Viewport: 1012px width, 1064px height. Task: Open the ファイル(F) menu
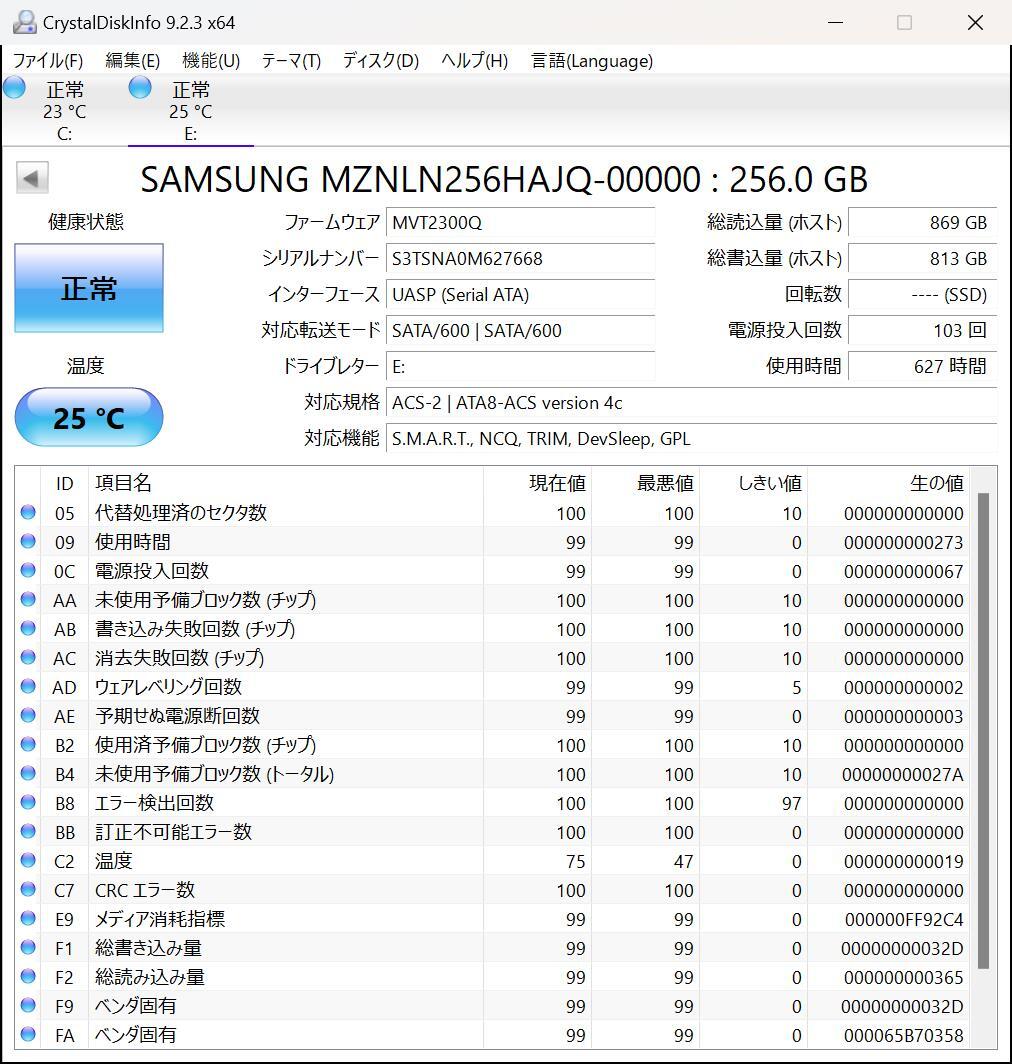(48, 61)
